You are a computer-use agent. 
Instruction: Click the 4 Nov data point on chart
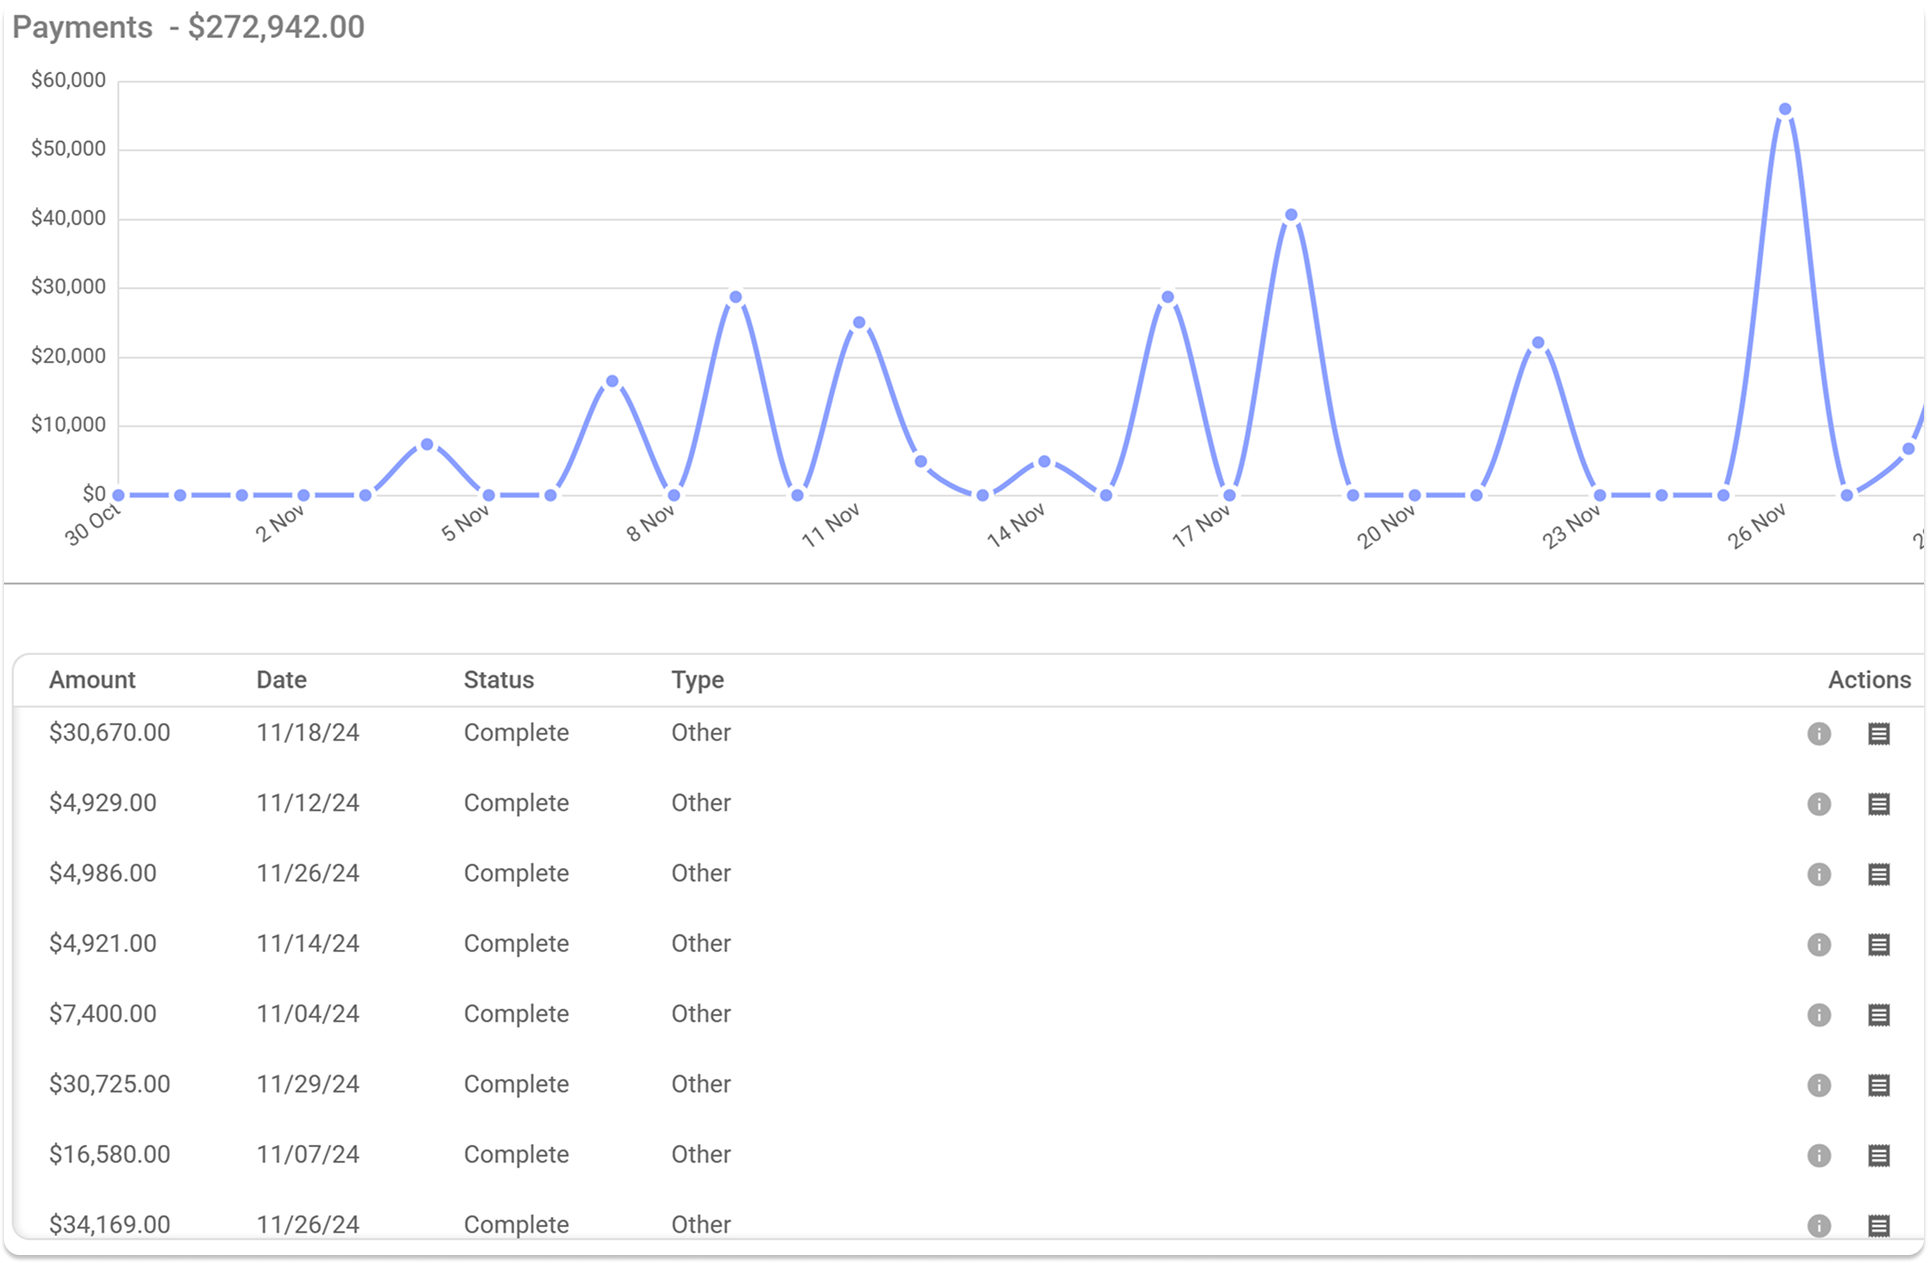tap(427, 444)
